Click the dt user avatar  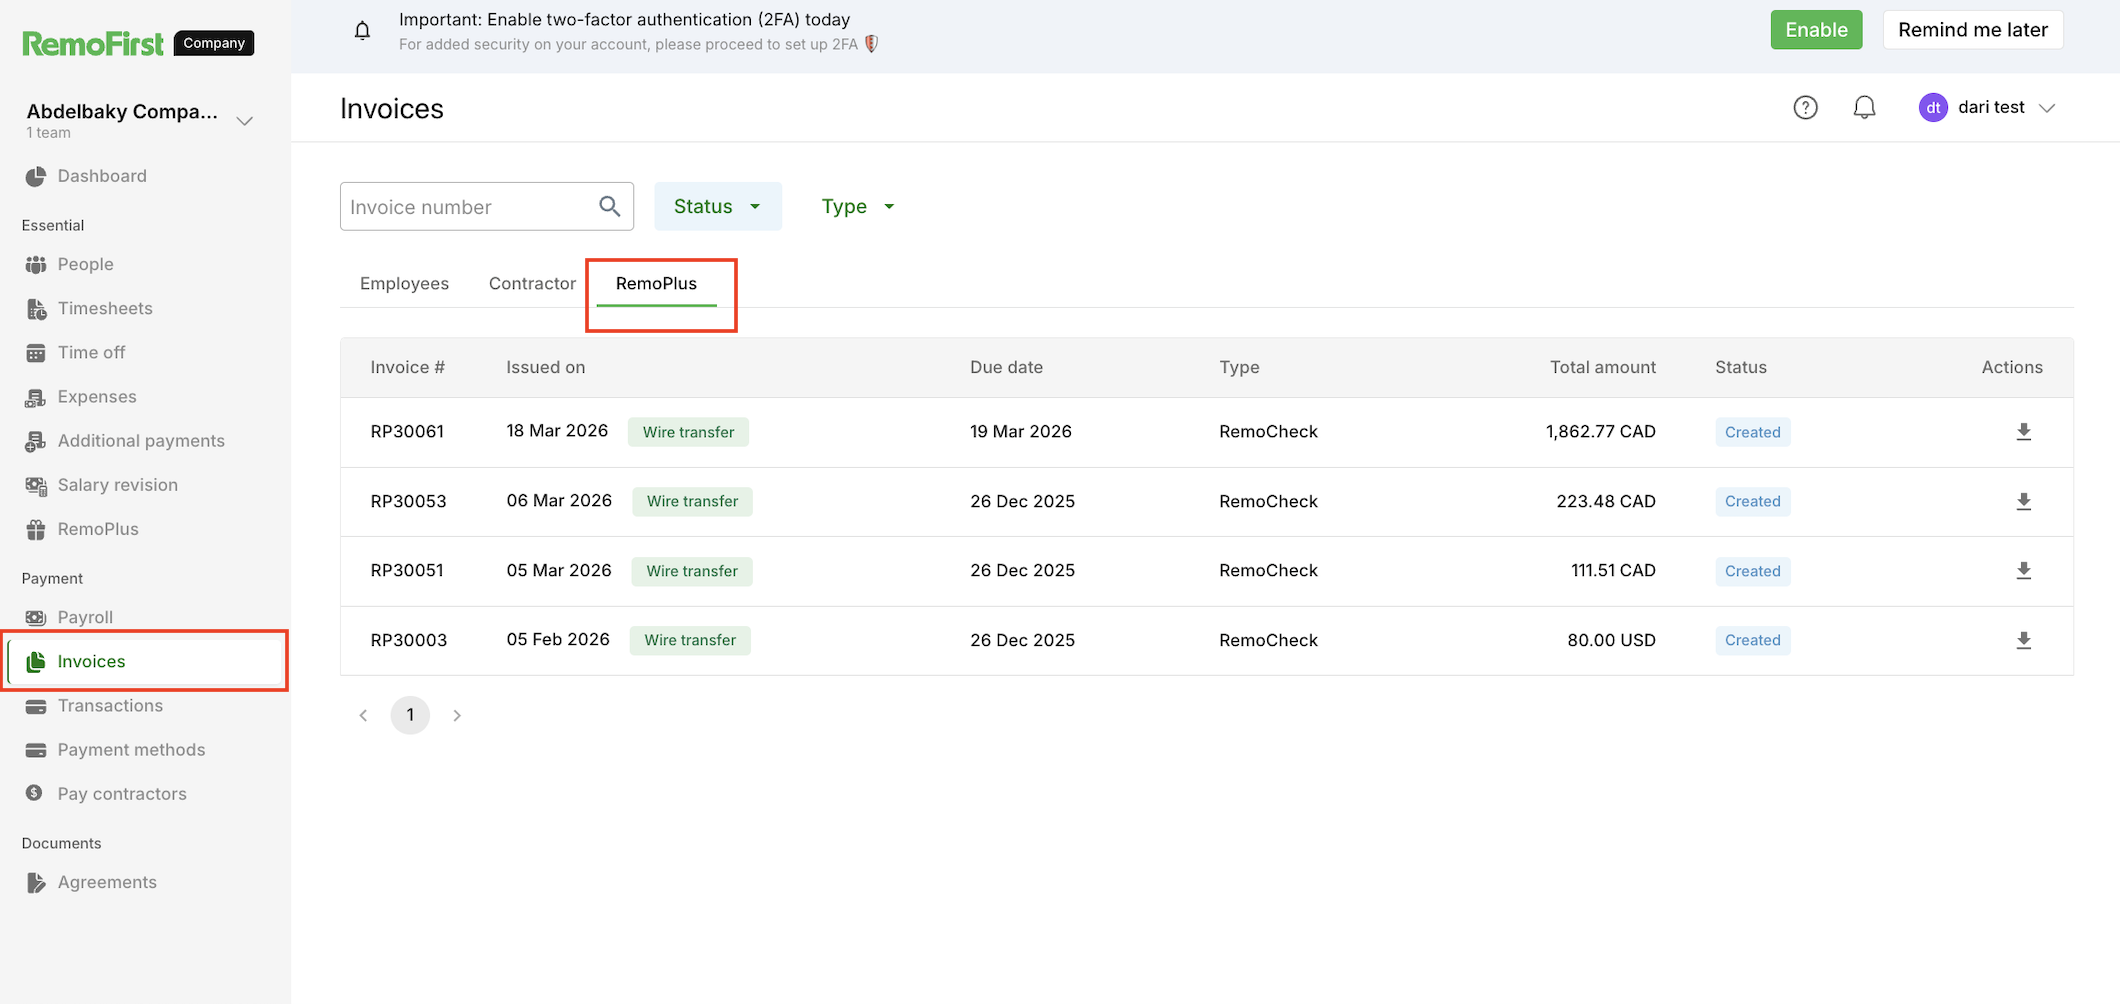1933,107
